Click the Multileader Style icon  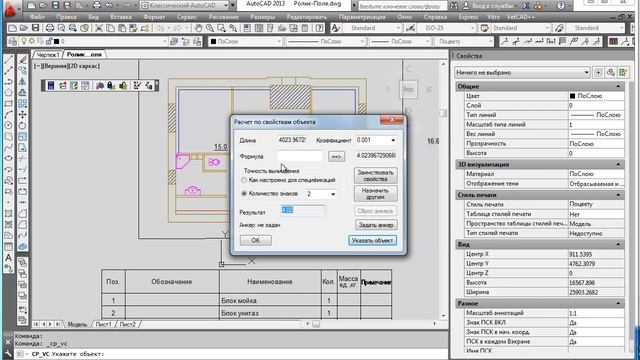[559, 28]
